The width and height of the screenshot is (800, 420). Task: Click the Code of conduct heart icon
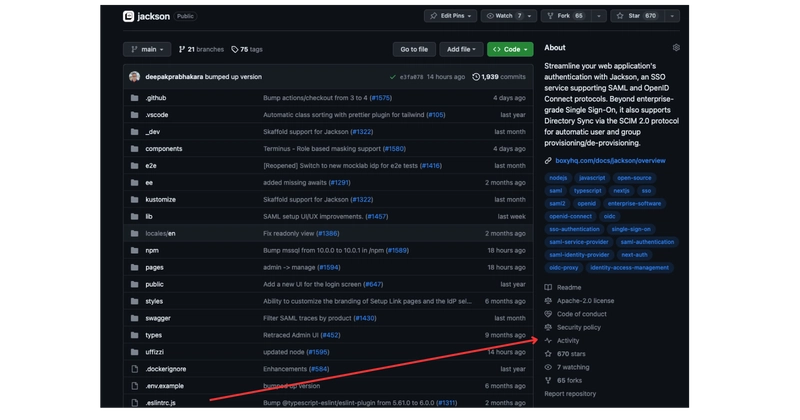[x=548, y=314]
